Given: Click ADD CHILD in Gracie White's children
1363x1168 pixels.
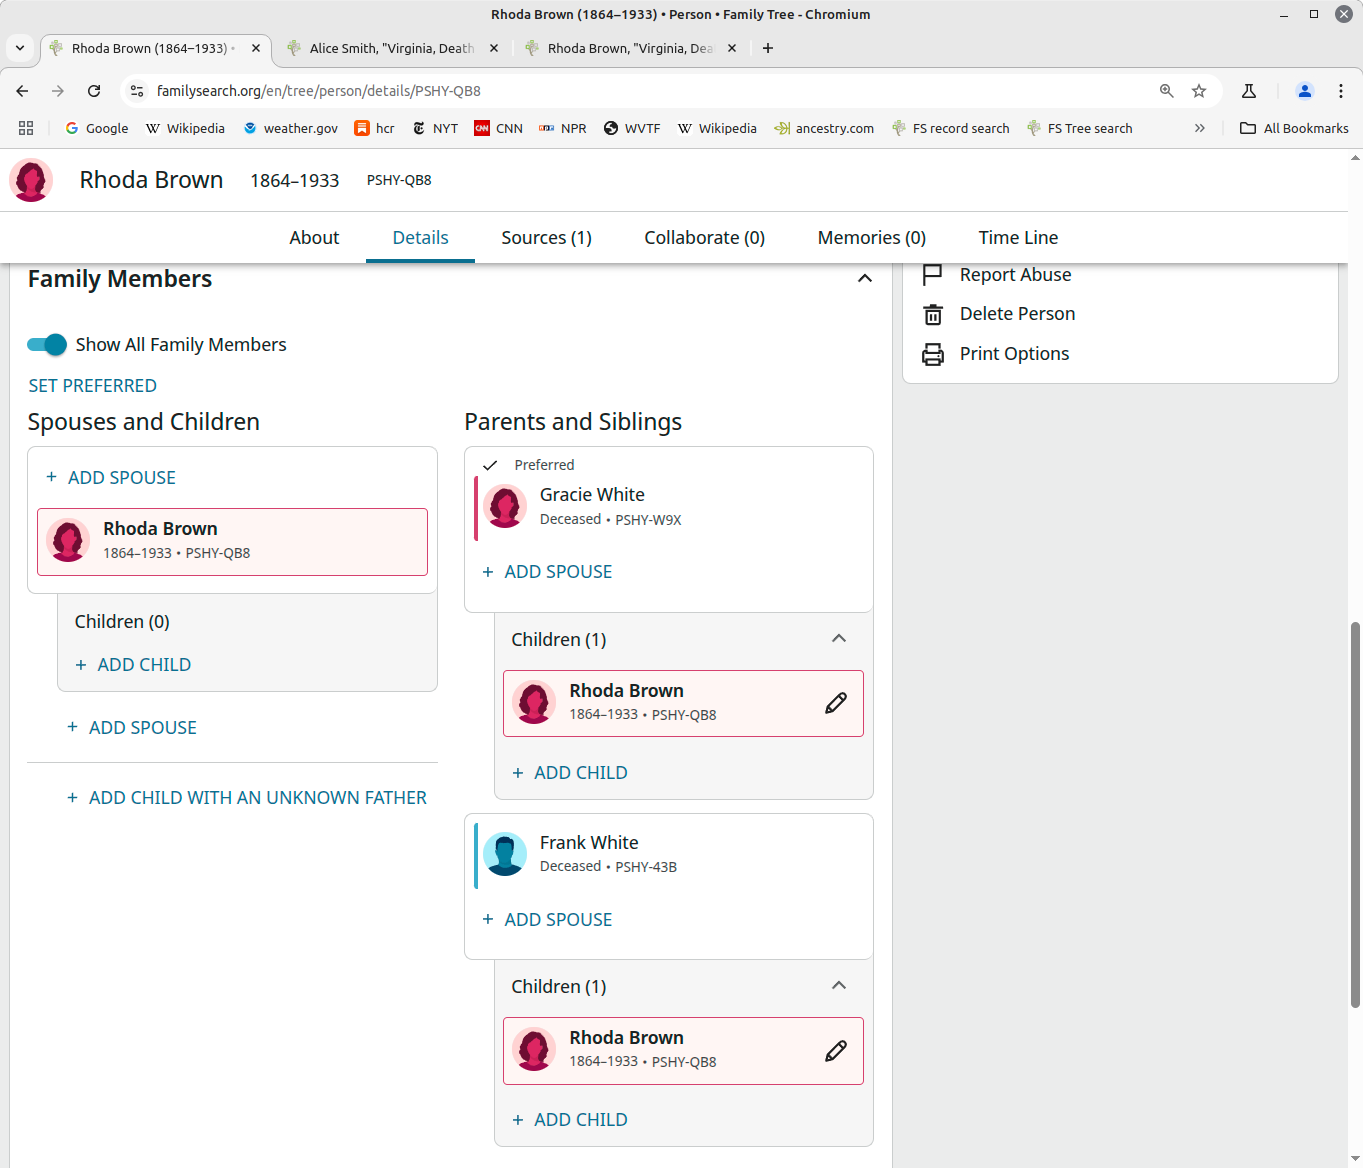Looking at the screenshot, I should click(x=570, y=773).
